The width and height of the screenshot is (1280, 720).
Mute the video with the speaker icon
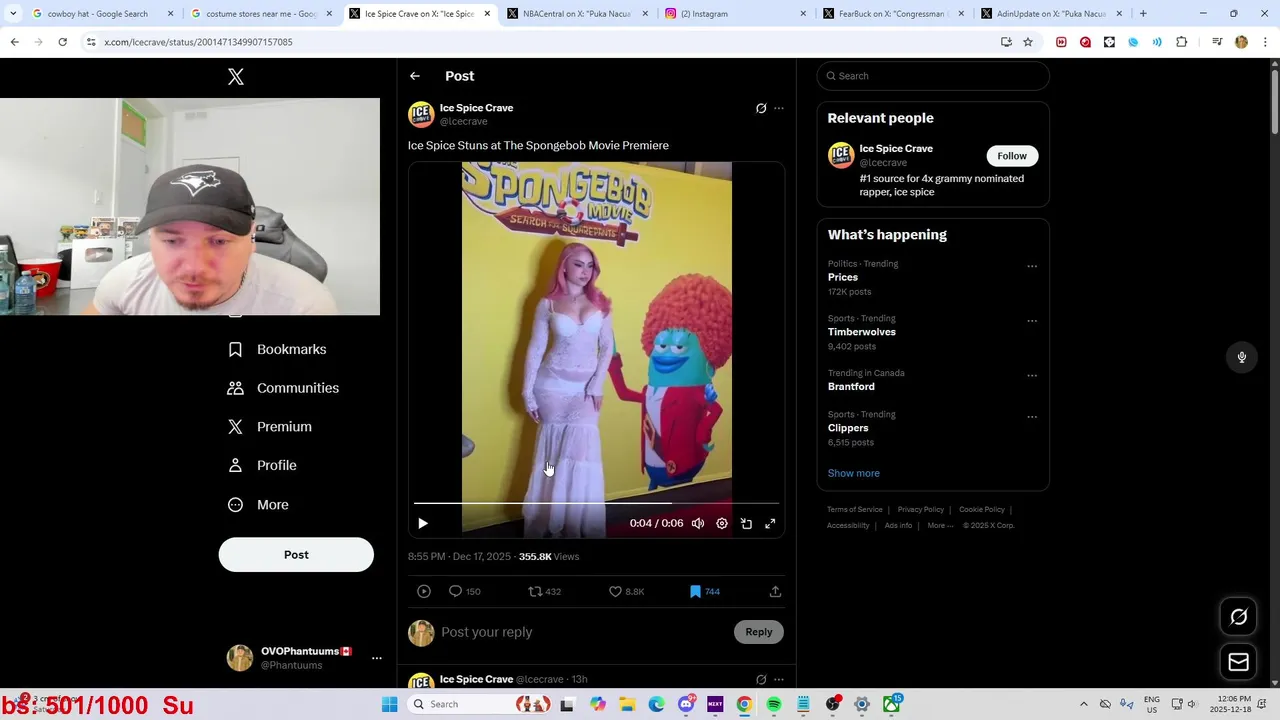pos(698,523)
